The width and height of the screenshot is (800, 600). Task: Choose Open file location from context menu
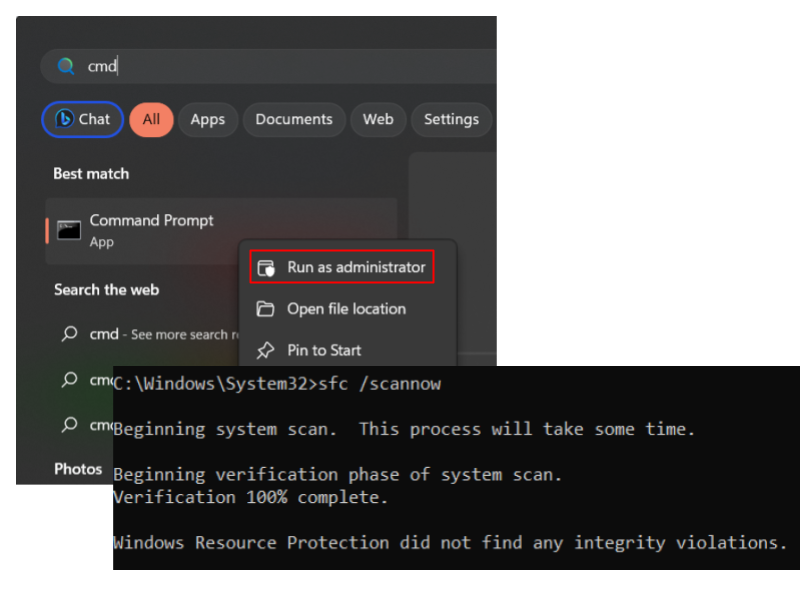tap(347, 309)
